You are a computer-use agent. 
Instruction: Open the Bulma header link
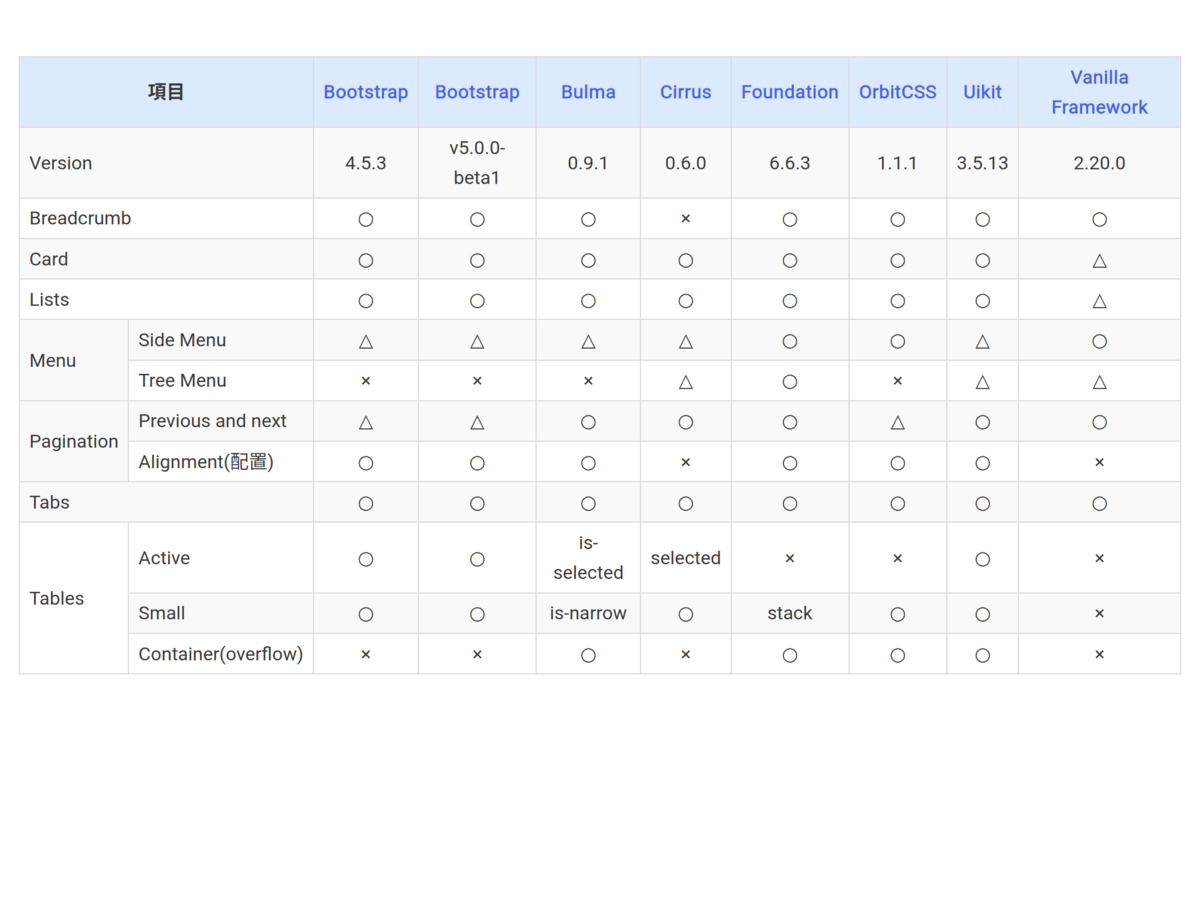[x=588, y=92]
